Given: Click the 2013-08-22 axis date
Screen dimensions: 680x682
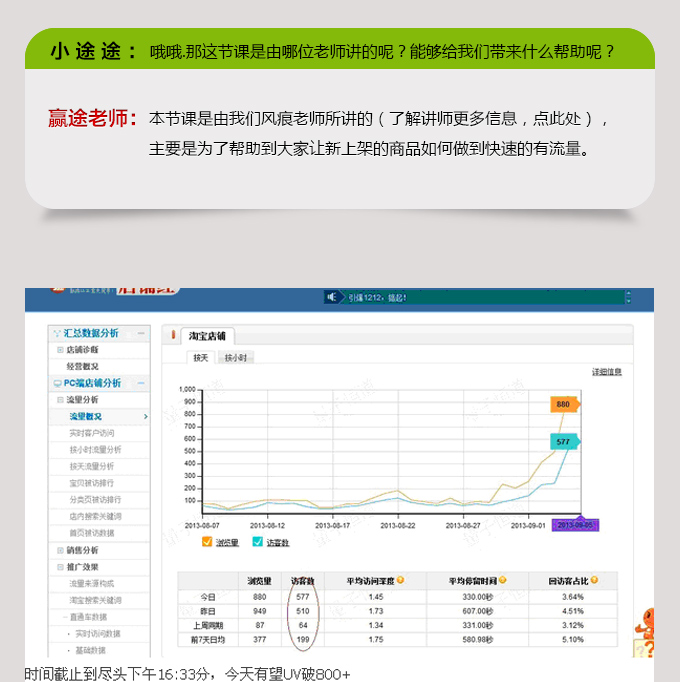Looking at the screenshot, I should 398,525.
